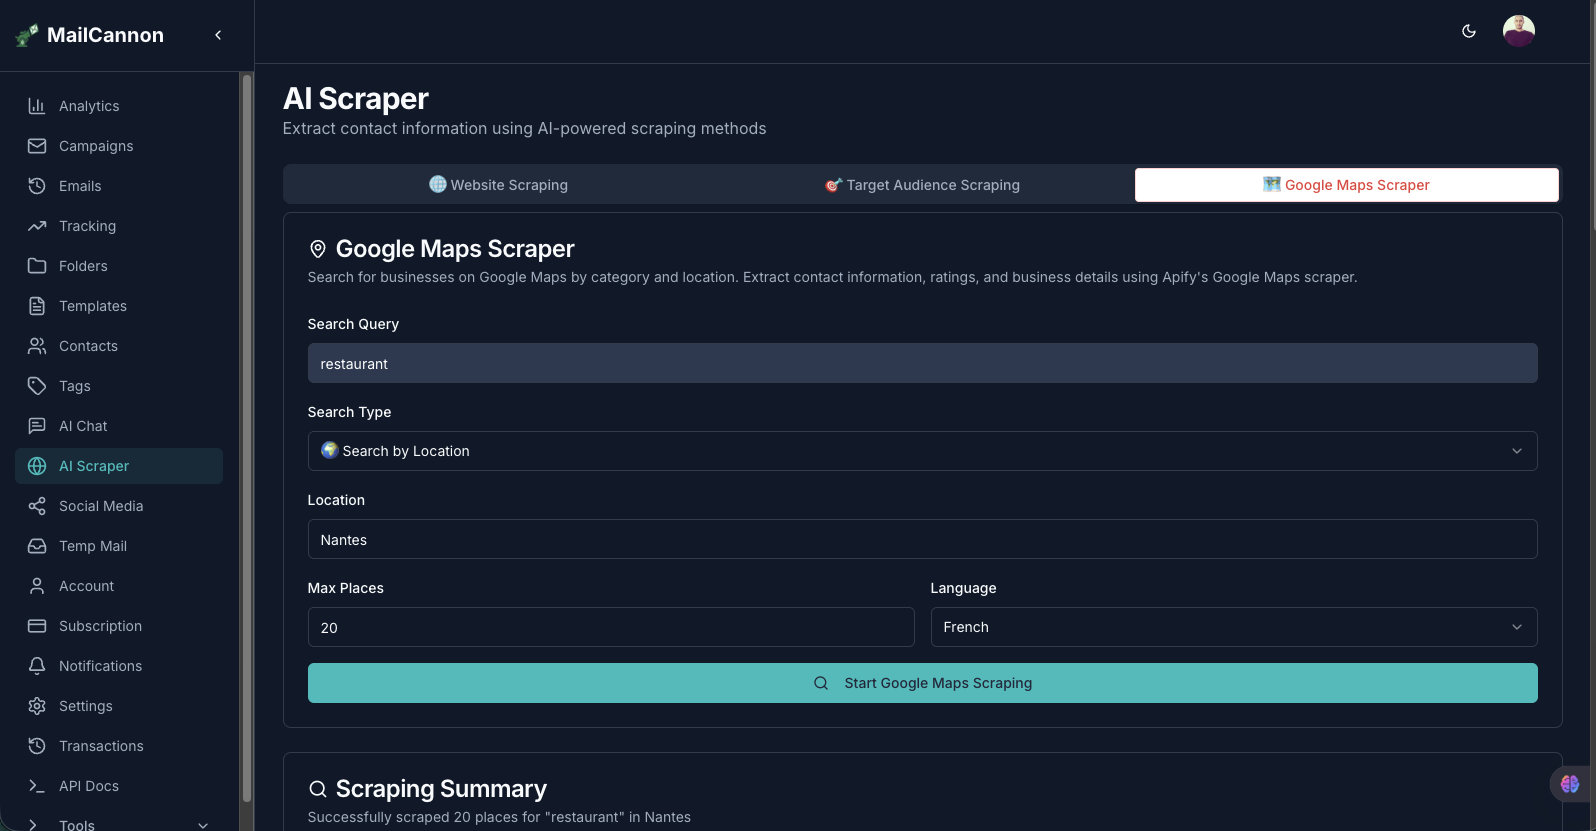The width and height of the screenshot is (1596, 831).
Task: Open Analytics from the sidebar menu
Action: (x=119, y=106)
